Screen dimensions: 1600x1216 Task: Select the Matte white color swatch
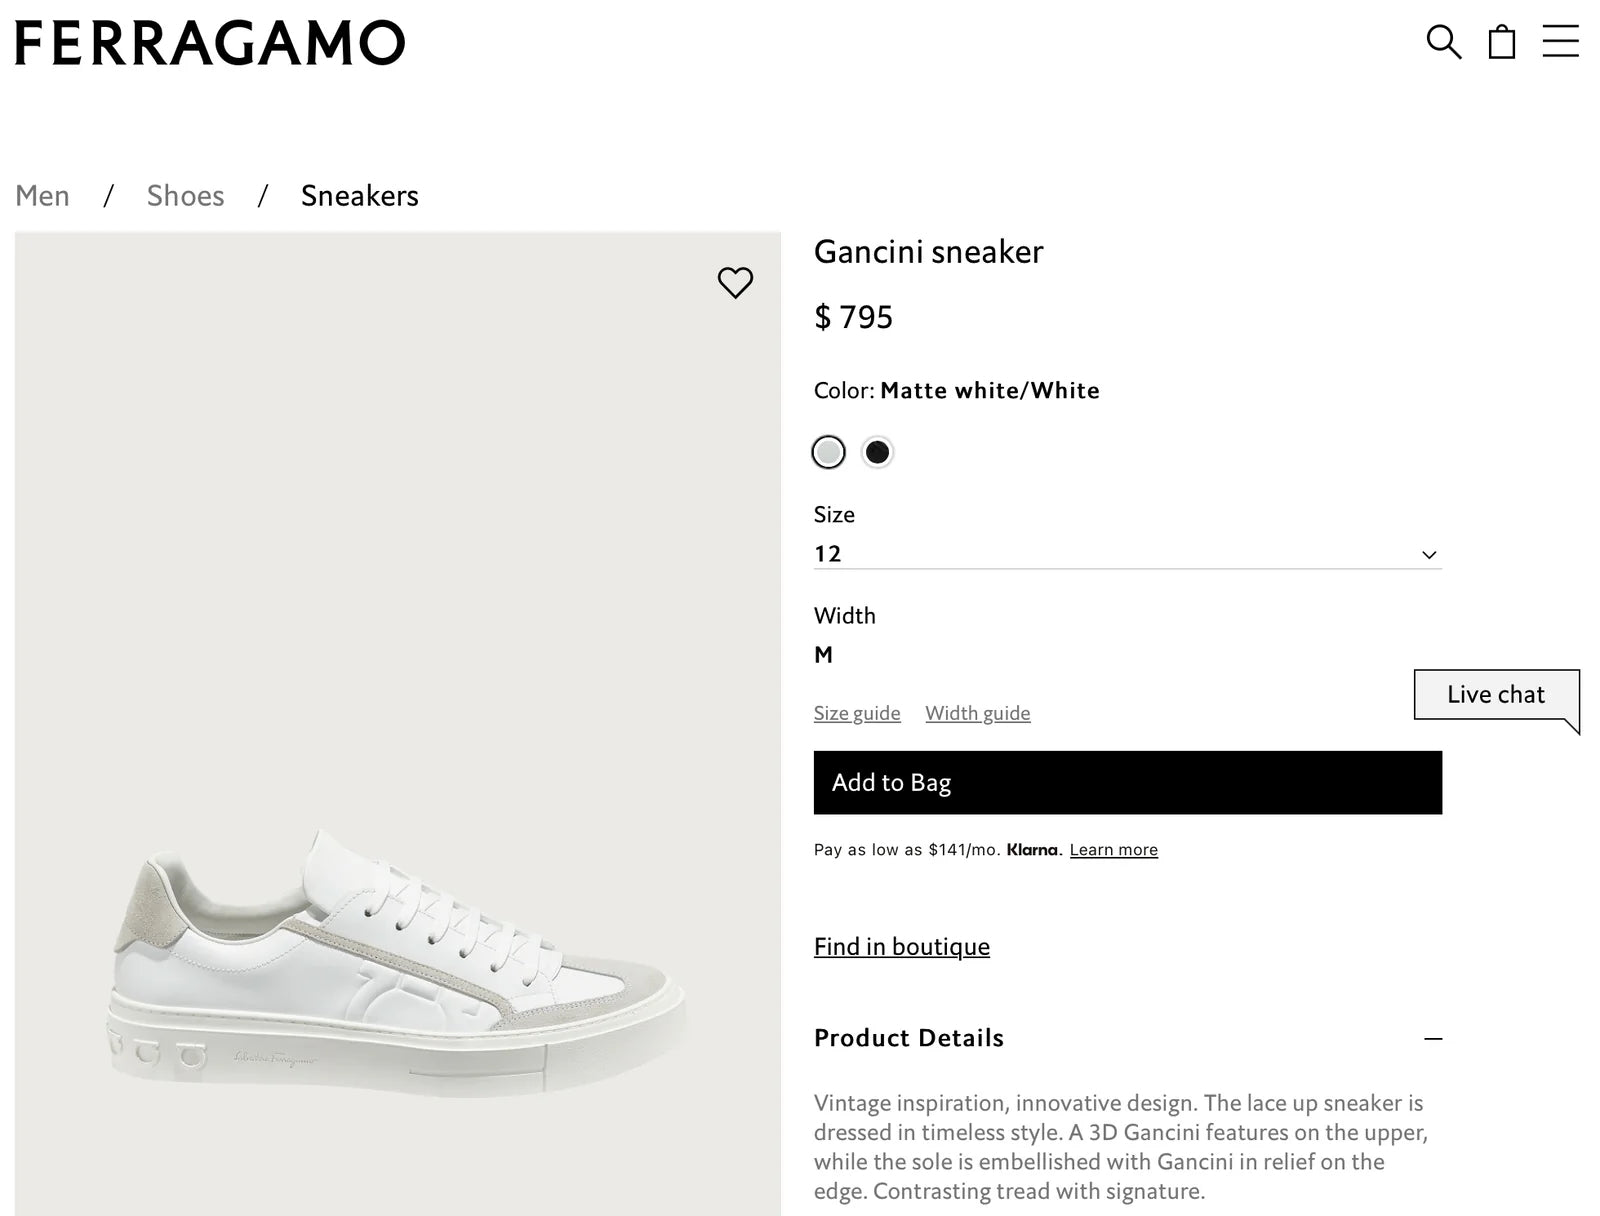(829, 452)
